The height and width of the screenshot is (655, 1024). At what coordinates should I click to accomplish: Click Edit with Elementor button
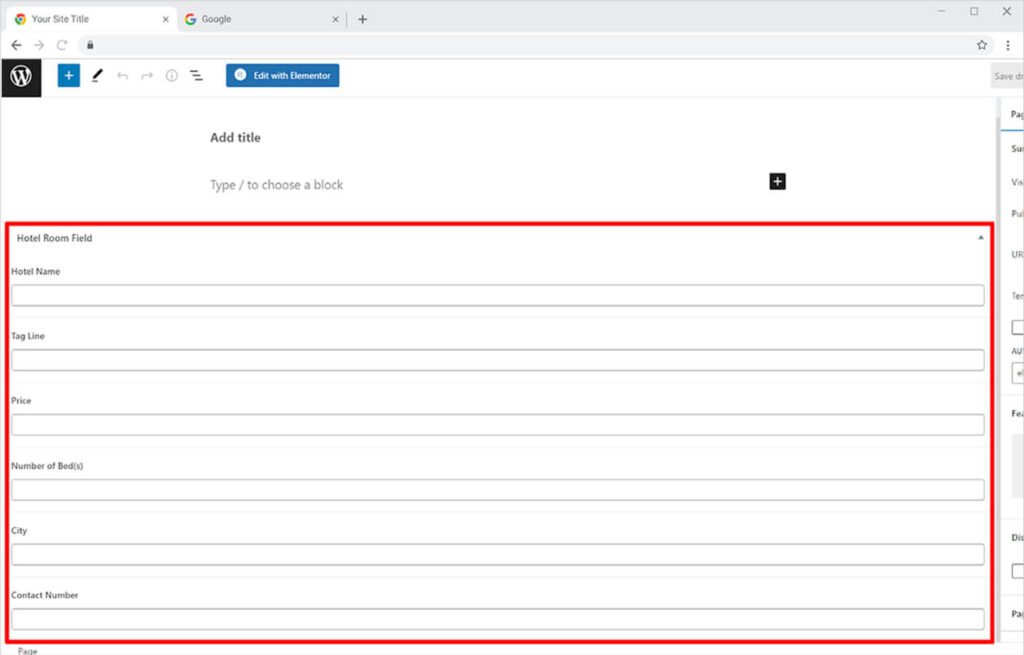tap(282, 76)
